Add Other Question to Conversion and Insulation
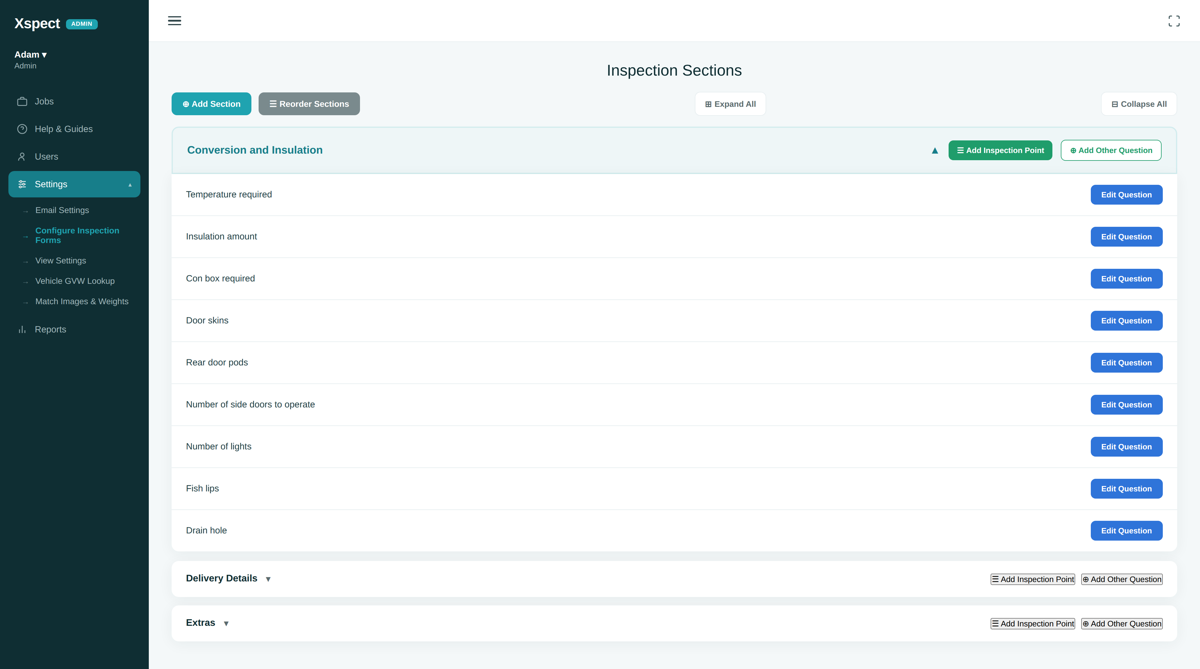Image resolution: width=1200 pixels, height=669 pixels. click(1111, 150)
